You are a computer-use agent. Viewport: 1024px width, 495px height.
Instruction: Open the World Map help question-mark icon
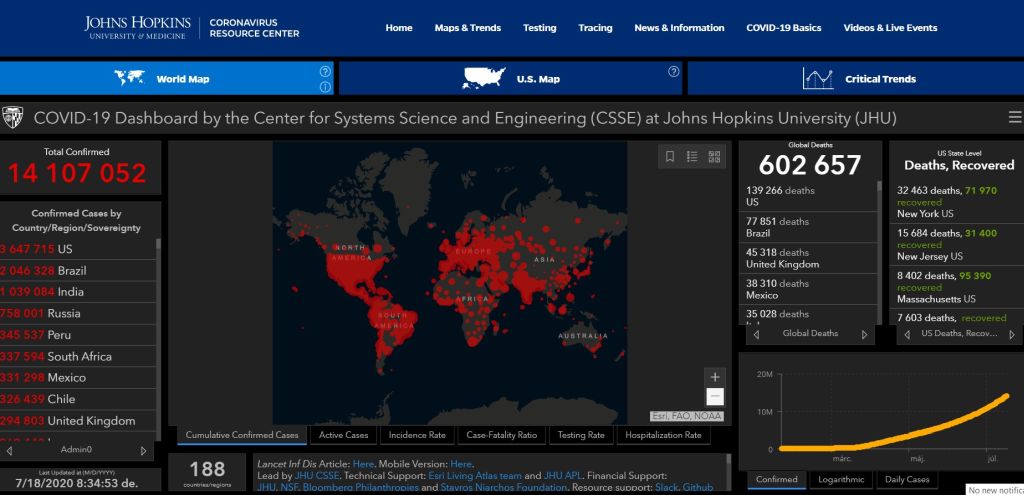click(x=325, y=71)
